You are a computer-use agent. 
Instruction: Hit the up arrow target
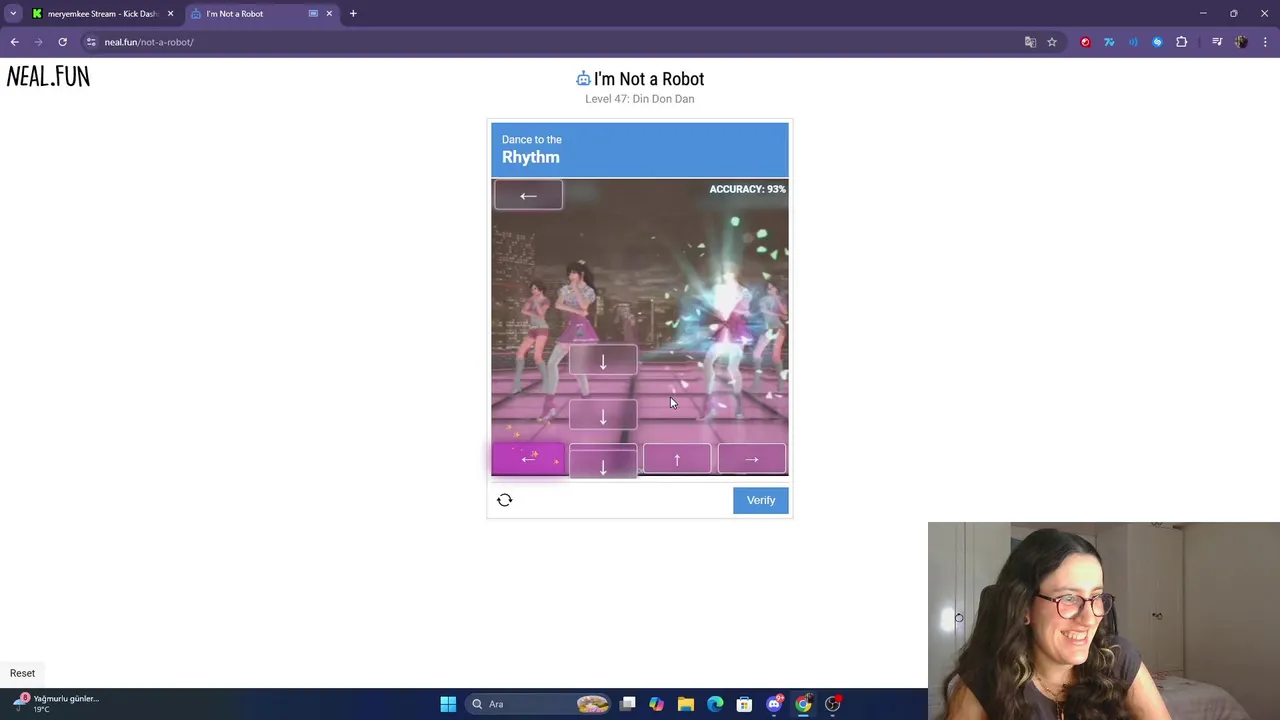pos(677,459)
